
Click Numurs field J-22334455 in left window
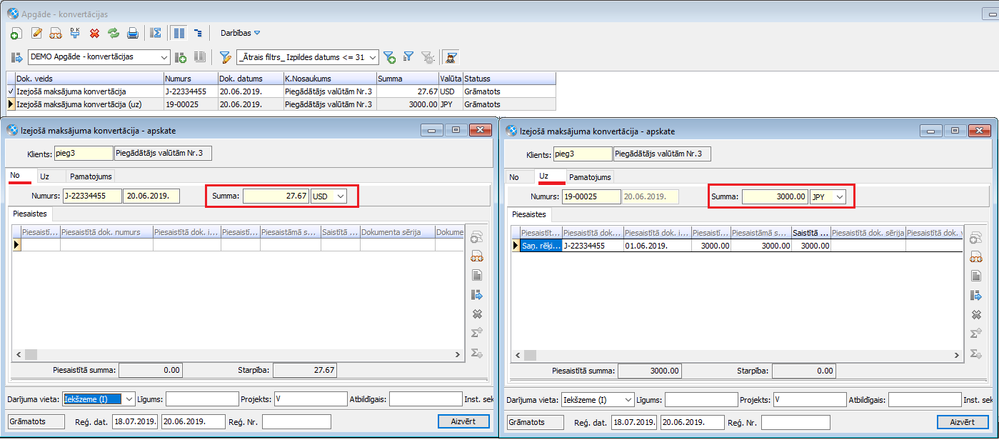point(92,197)
